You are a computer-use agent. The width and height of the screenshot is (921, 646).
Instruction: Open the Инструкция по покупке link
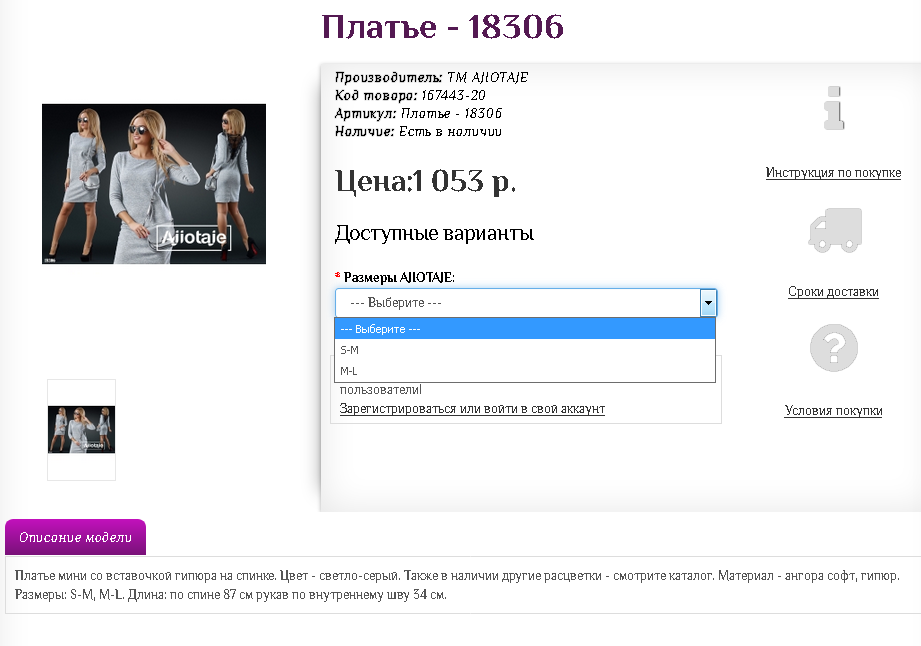point(833,173)
